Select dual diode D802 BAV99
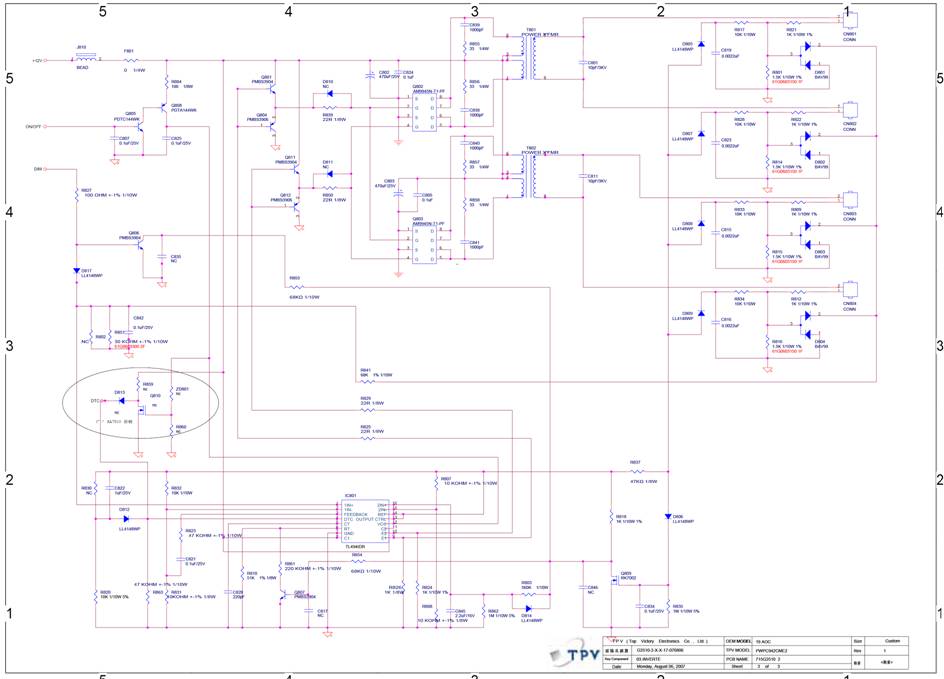 pyautogui.click(x=807, y=145)
